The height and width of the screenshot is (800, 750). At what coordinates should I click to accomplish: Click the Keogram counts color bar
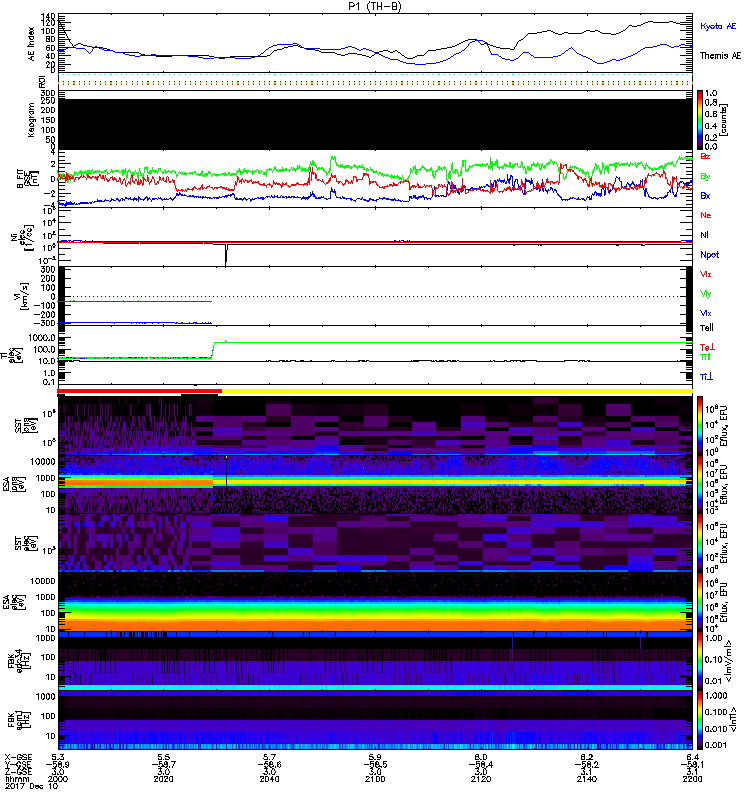coord(702,119)
